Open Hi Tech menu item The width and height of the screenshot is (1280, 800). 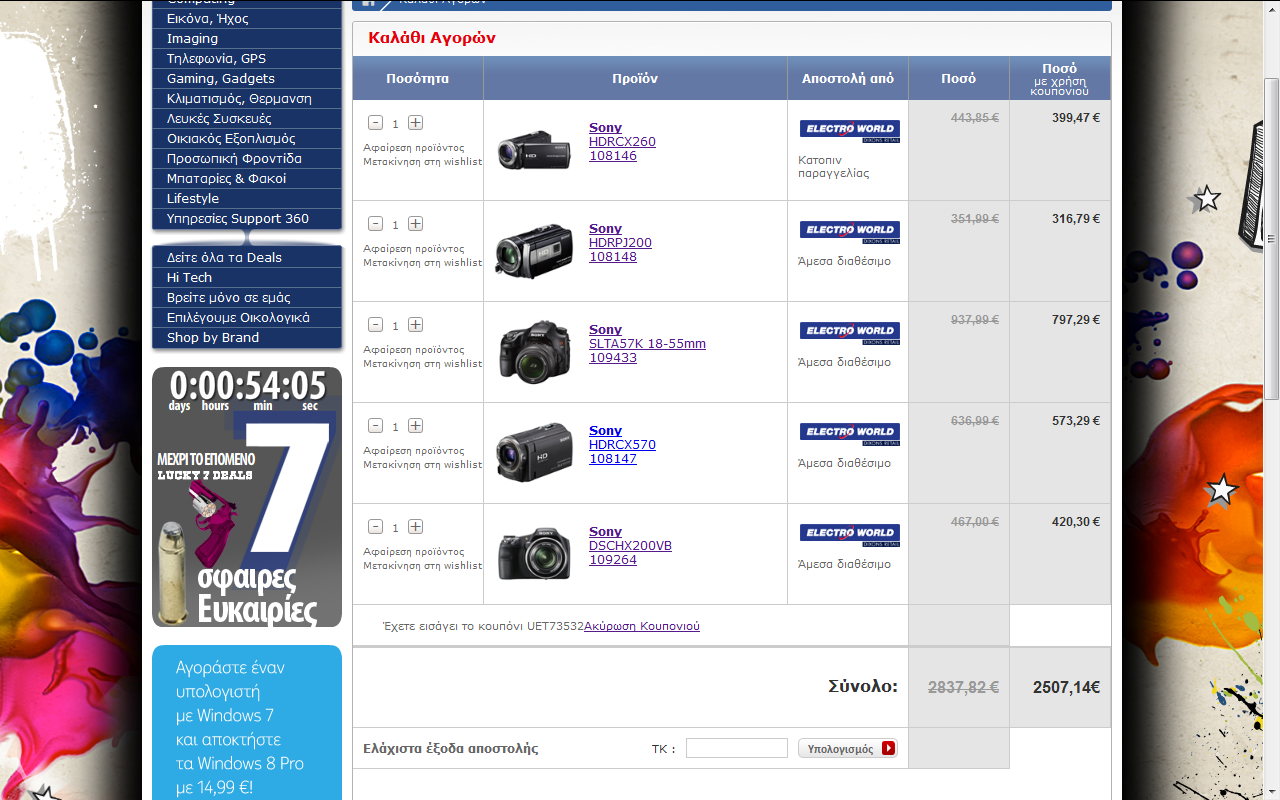coord(247,277)
